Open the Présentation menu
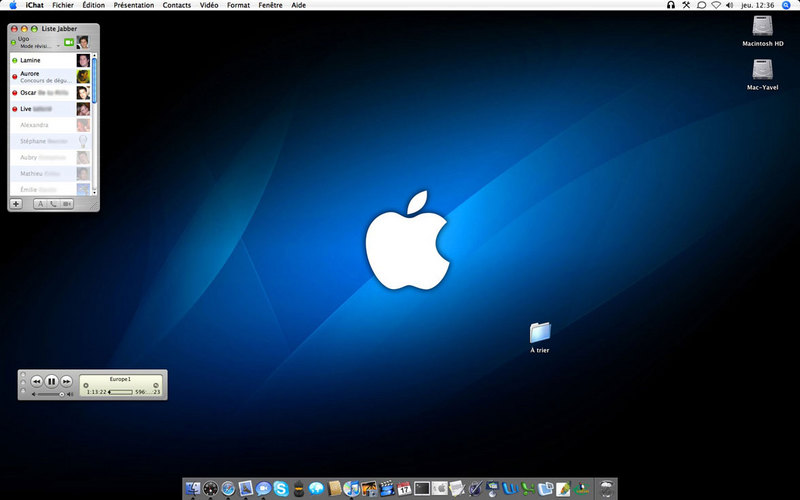The height and width of the screenshot is (500, 800). (x=134, y=5)
